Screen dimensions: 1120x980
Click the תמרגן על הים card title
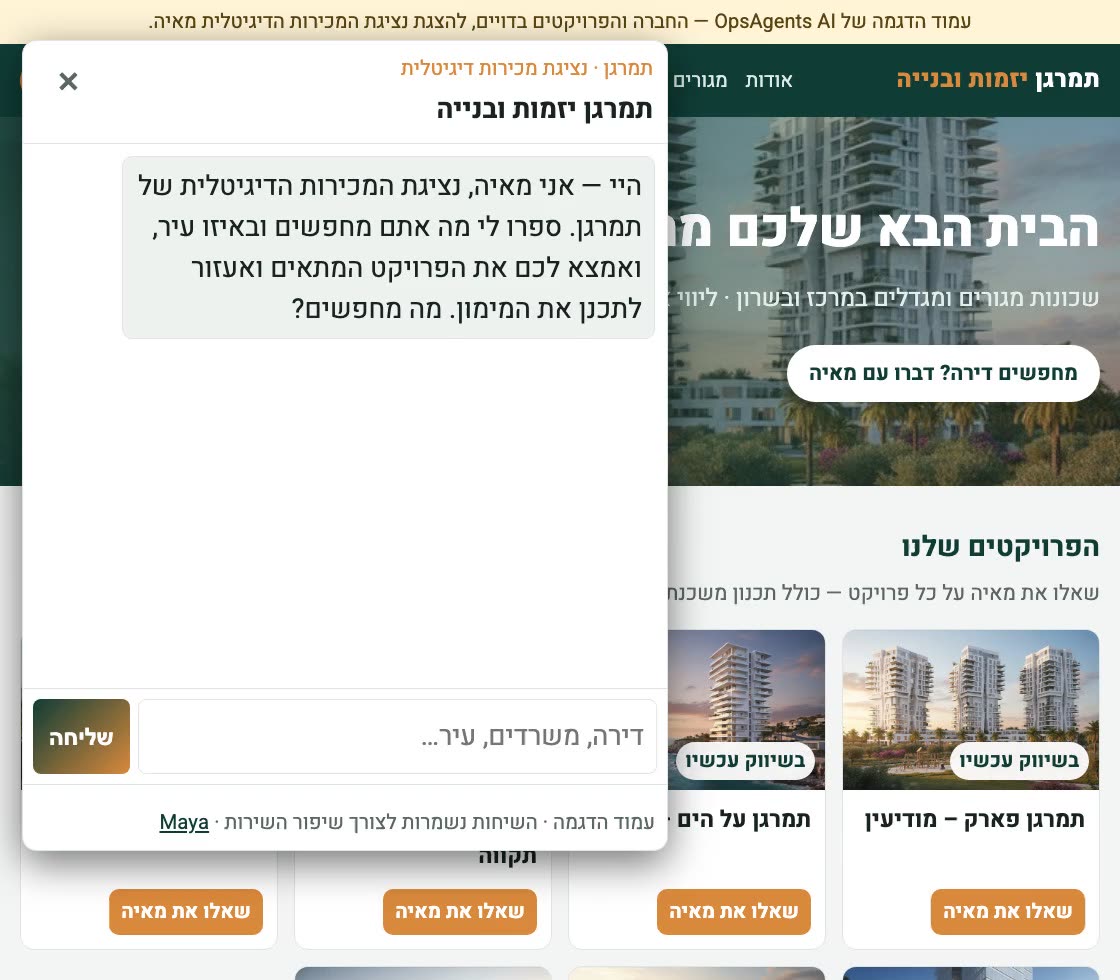pyautogui.click(x=744, y=819)
